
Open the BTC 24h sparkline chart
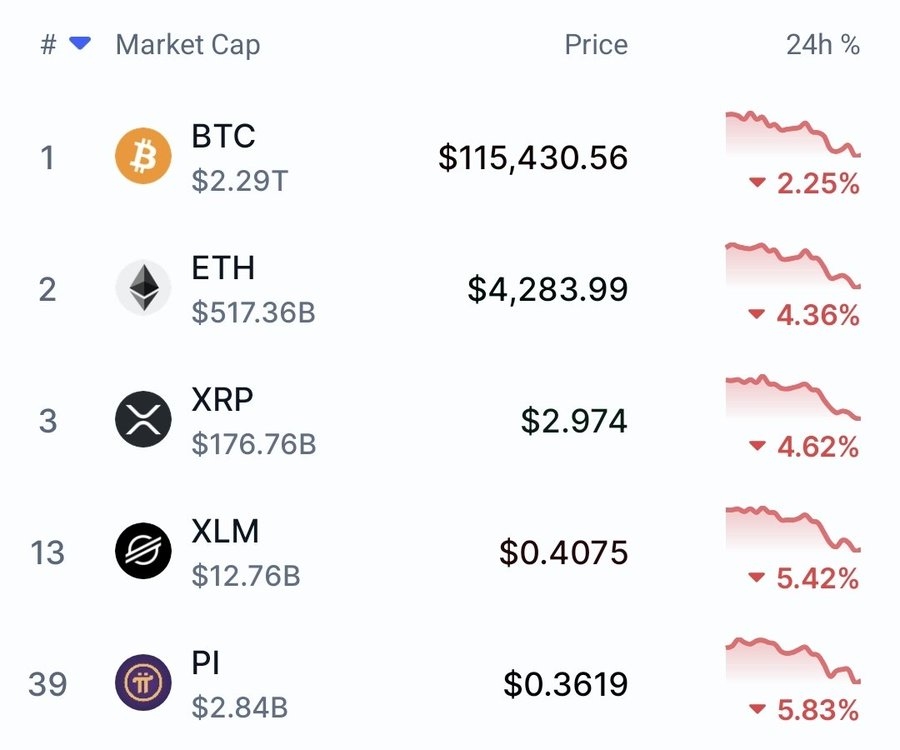(793, 134)
